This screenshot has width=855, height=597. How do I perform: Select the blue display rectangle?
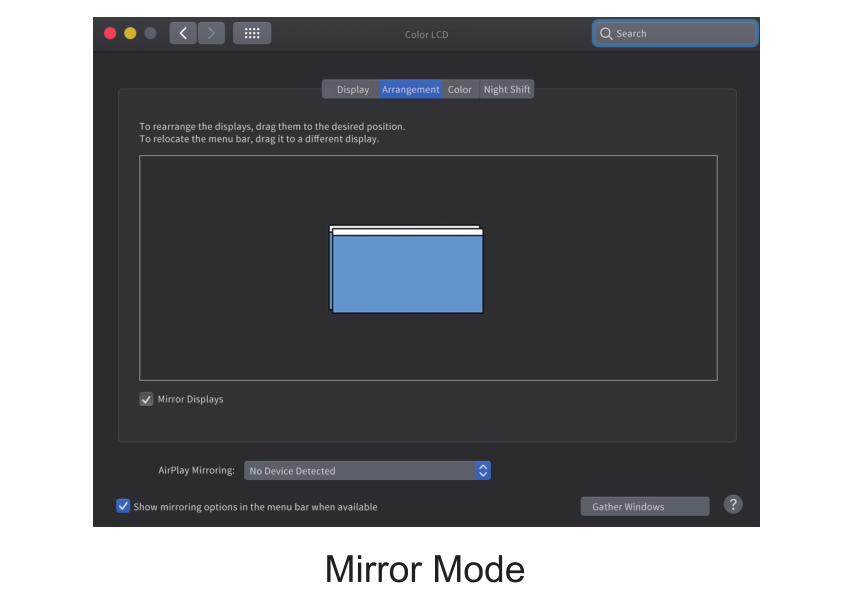click(x=407, y=275)
